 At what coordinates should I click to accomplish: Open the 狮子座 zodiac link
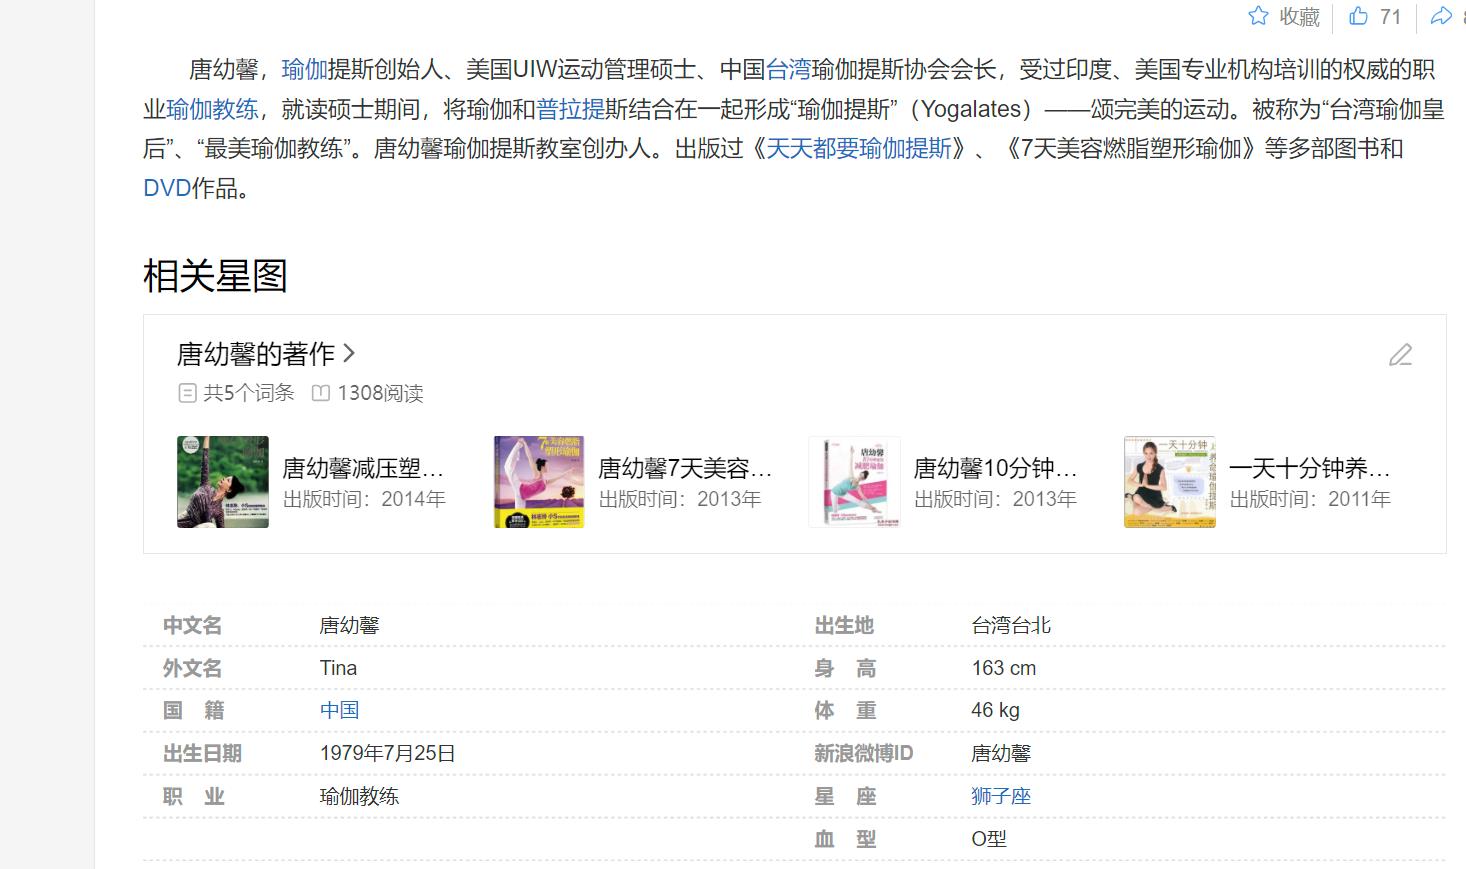[x=1000, y=796]
